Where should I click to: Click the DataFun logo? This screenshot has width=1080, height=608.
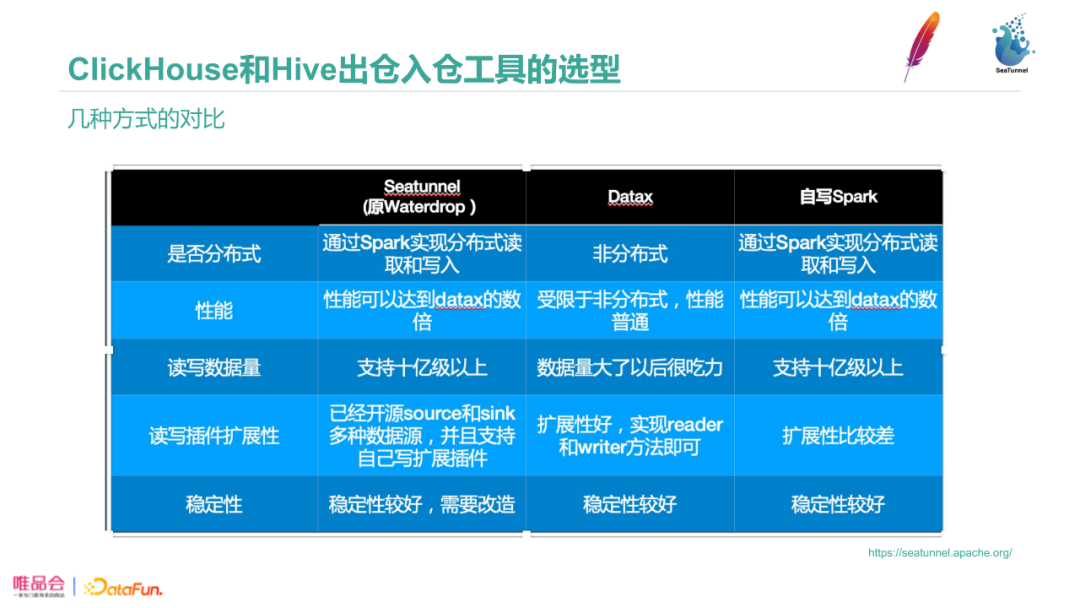pyautogui.click(x=123, y=587)
